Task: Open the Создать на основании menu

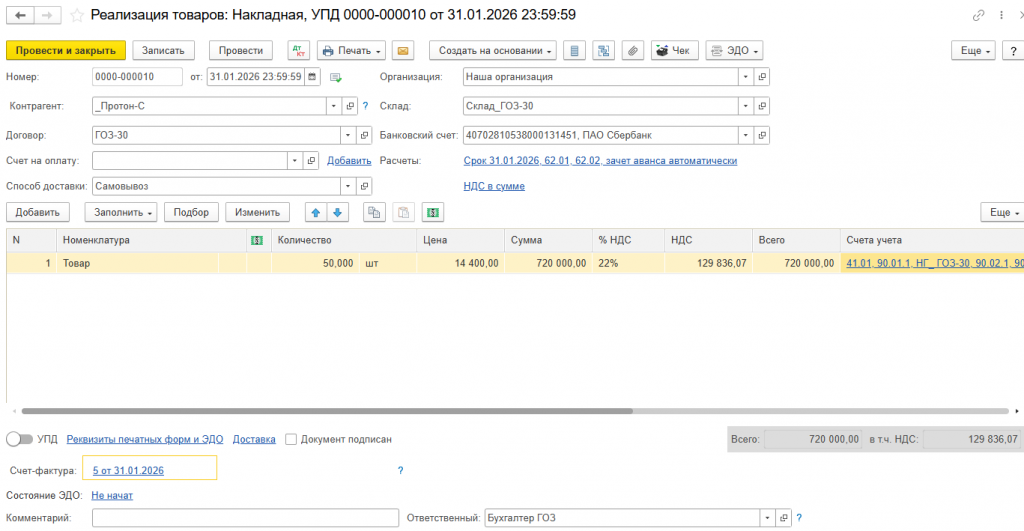Action: click(x=493, y=50)
